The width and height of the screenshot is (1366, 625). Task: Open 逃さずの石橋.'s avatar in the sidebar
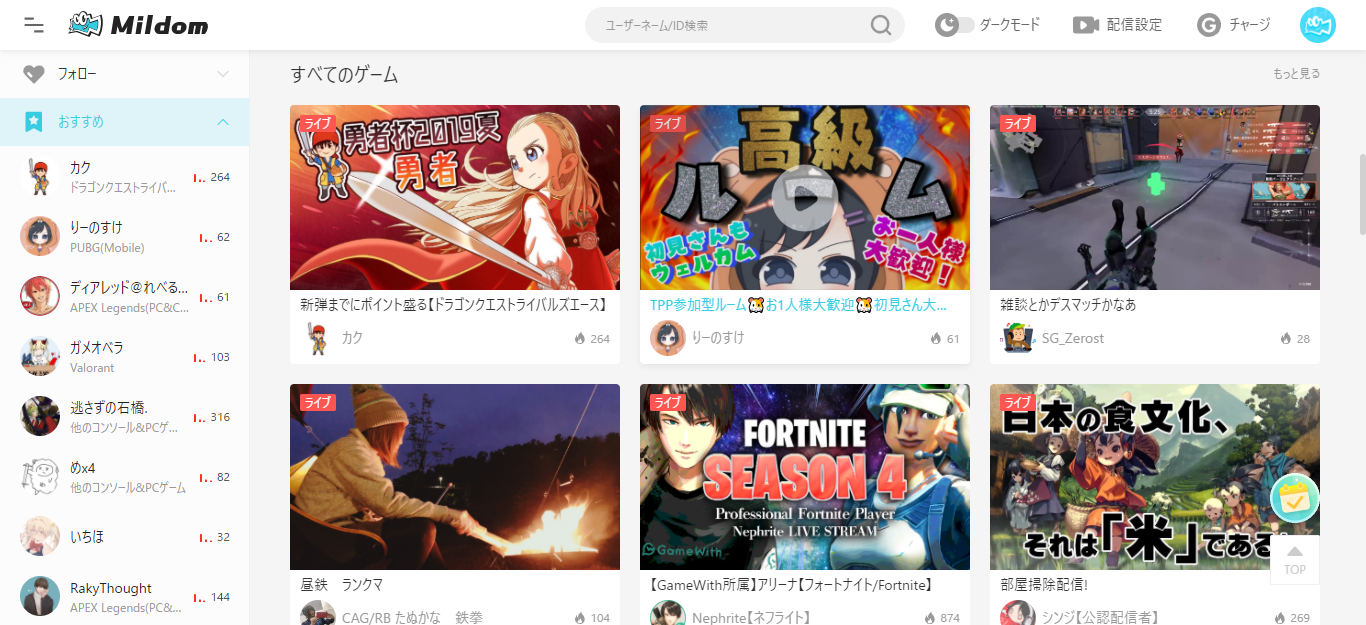[40, 416]
